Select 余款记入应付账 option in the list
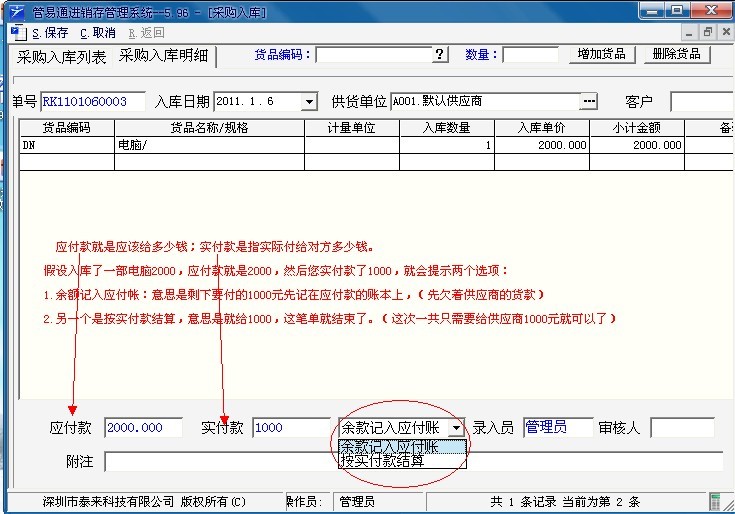Image resolution: width=735 pixels, height=514 pixels. (403, 446)
